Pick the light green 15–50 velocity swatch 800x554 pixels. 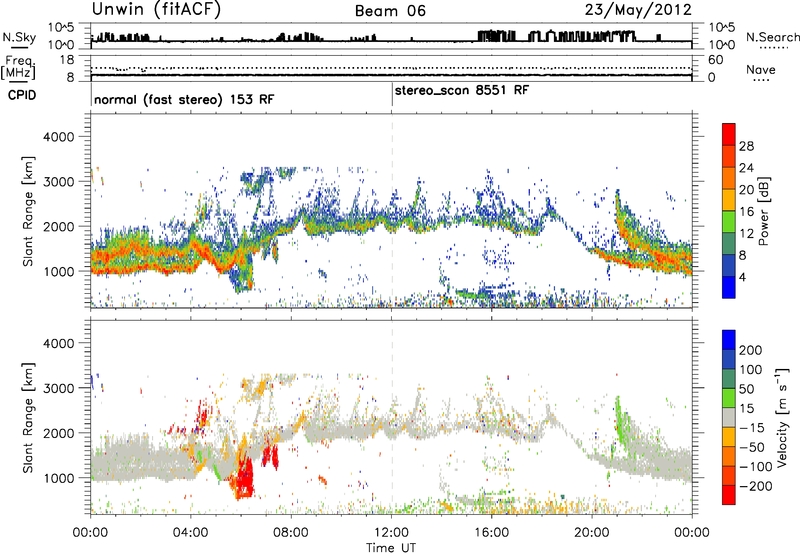[x=729, y=398]
